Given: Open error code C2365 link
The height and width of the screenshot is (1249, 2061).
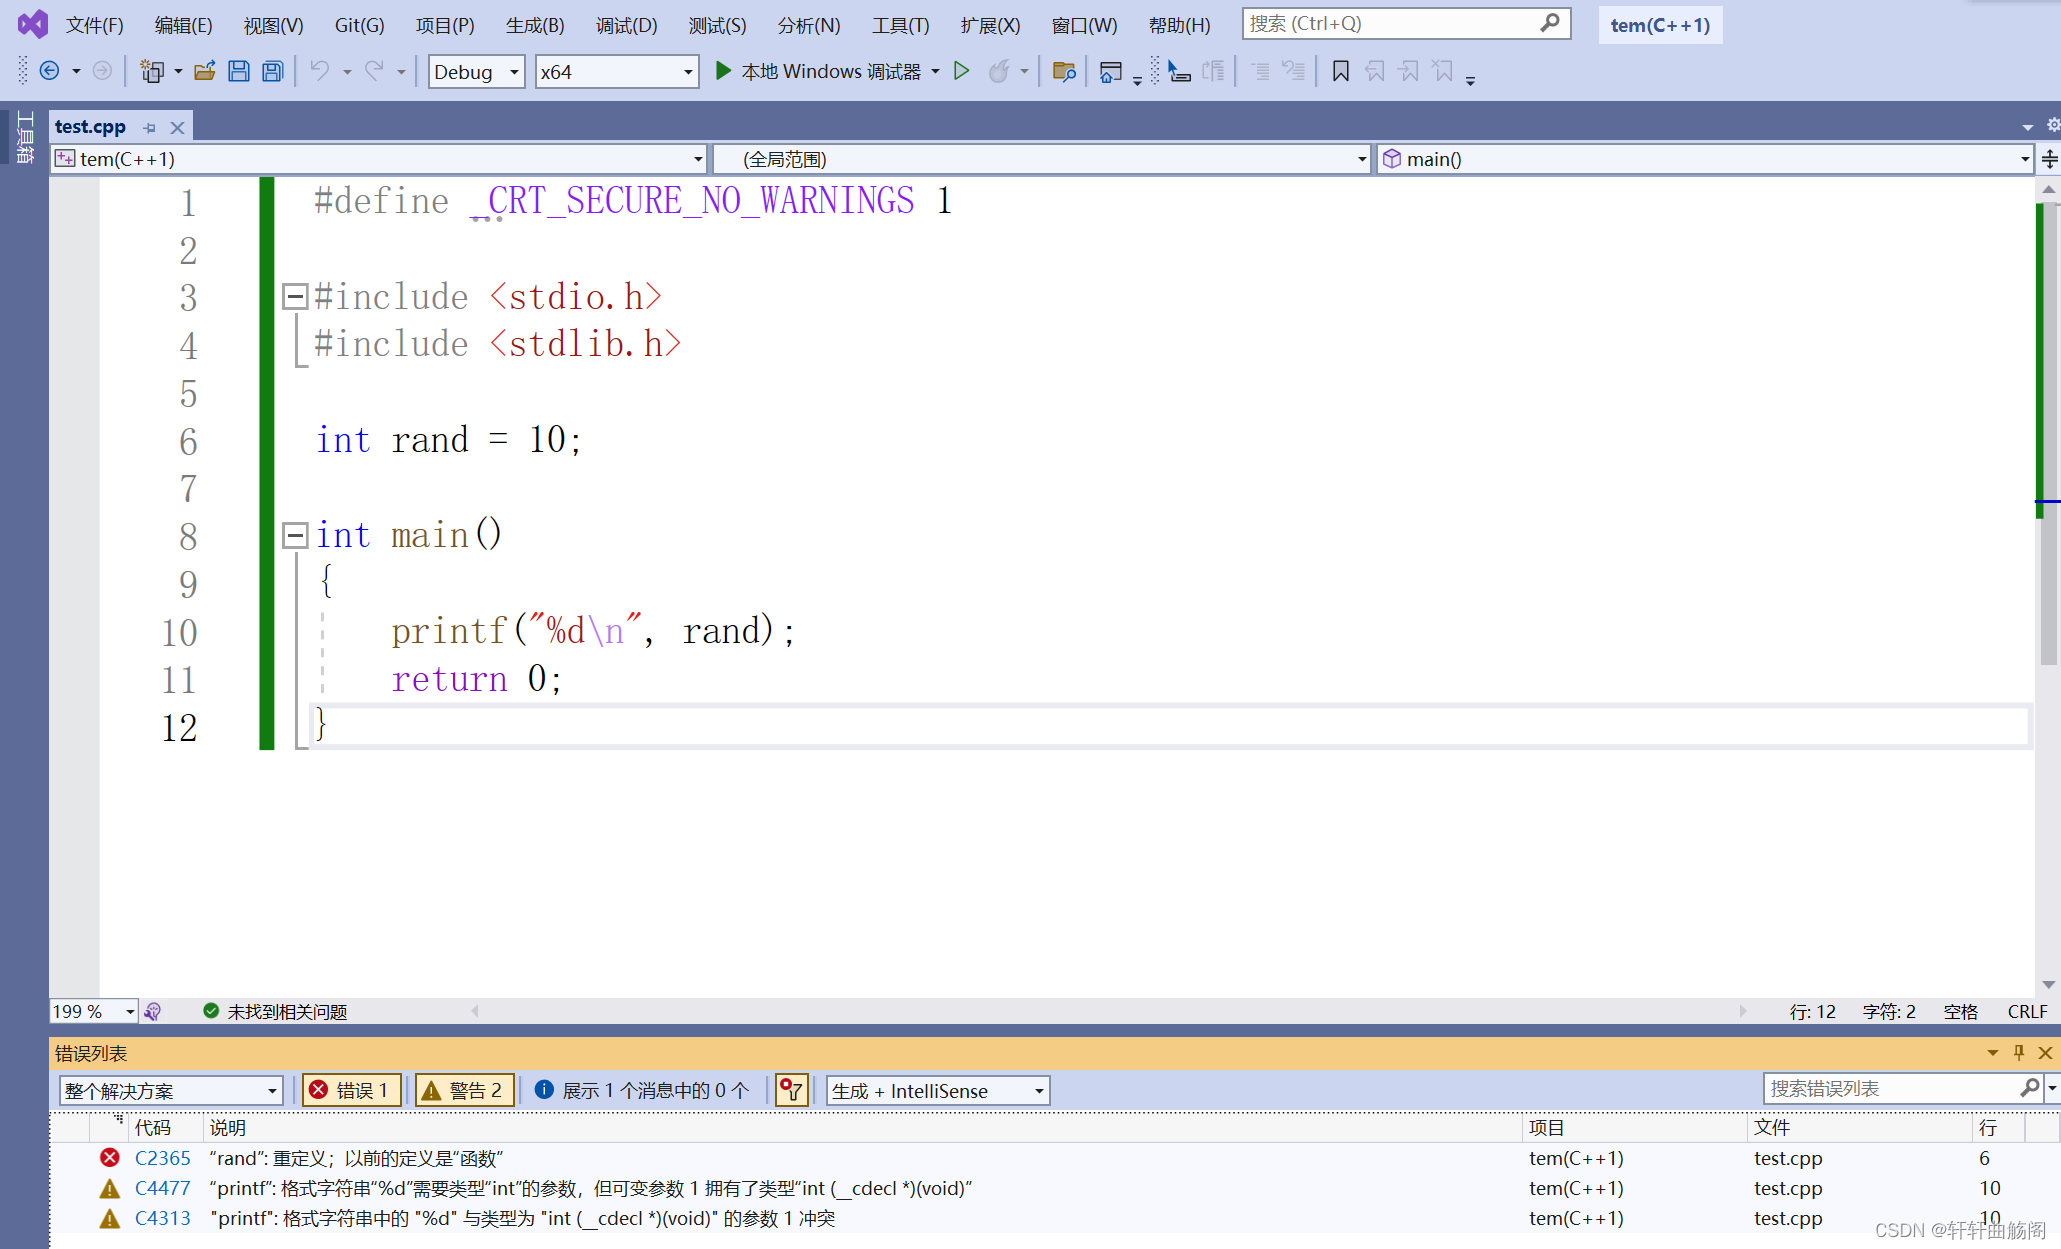Looking at the screenshot, I should coord(162,1158).
